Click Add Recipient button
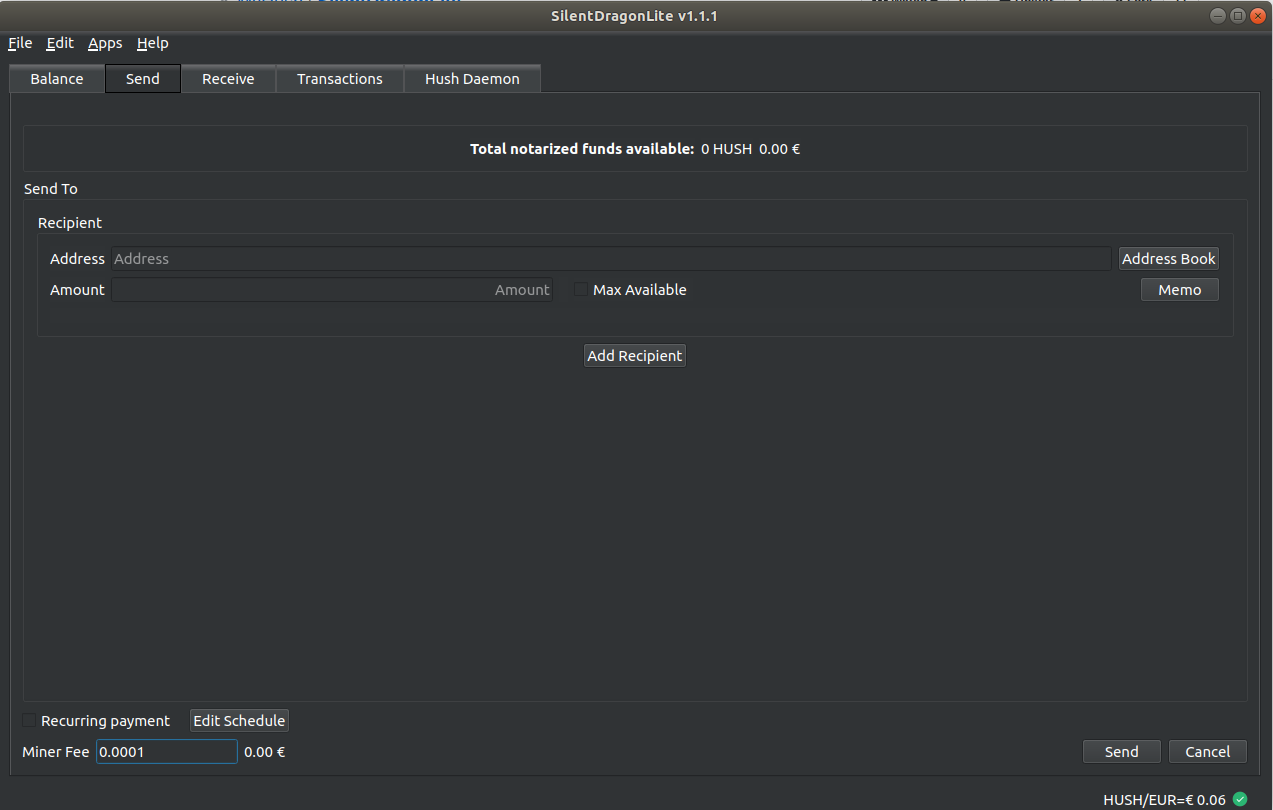This screenshot has height=810, width=1273. click(635, 356)
